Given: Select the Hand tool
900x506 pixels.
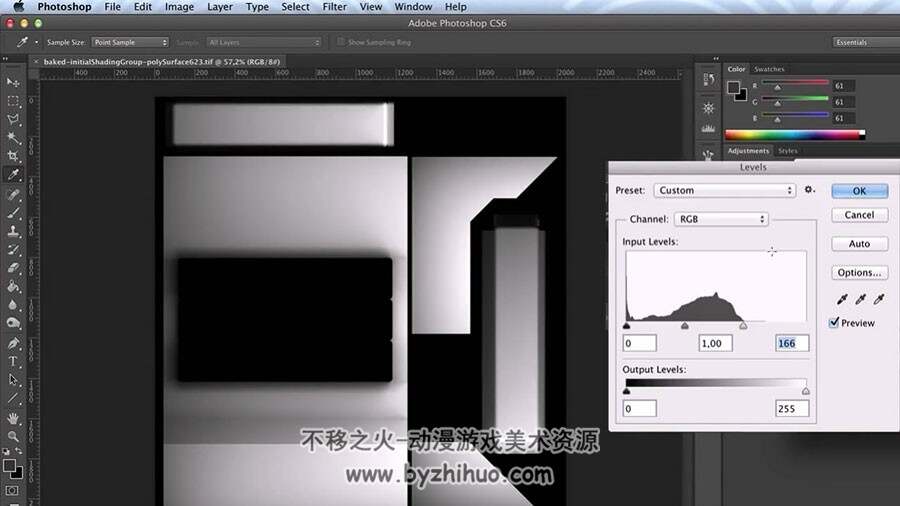Looking at the screenshot, I should 13,418.
